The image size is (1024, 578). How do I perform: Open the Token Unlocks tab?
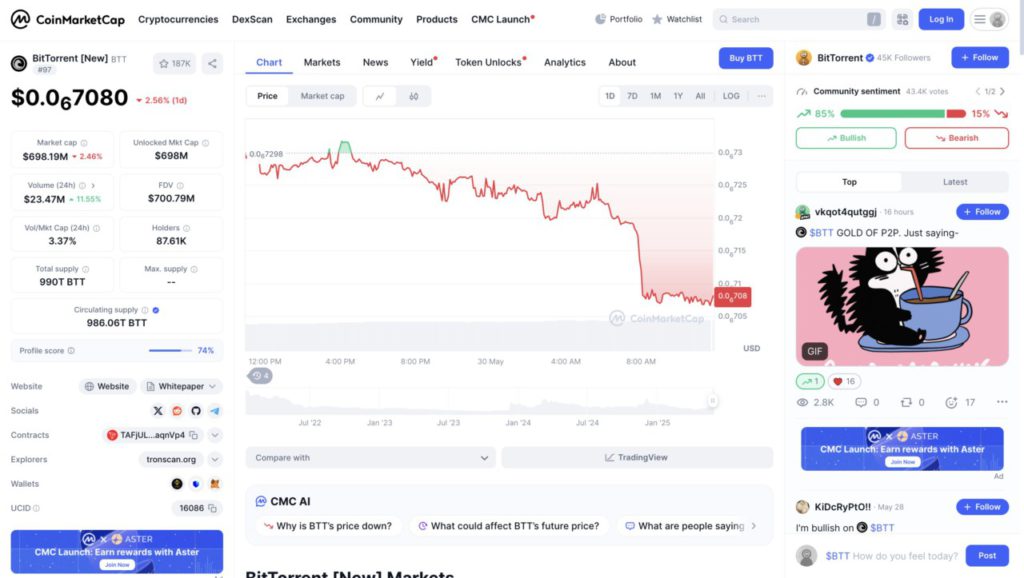pos(489,62)
